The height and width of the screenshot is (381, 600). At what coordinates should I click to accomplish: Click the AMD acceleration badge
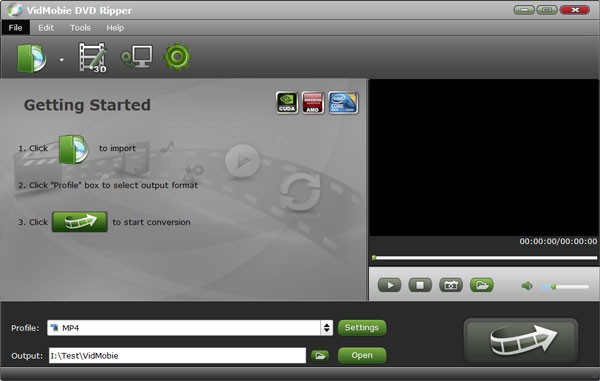click(x=313, y=103)
